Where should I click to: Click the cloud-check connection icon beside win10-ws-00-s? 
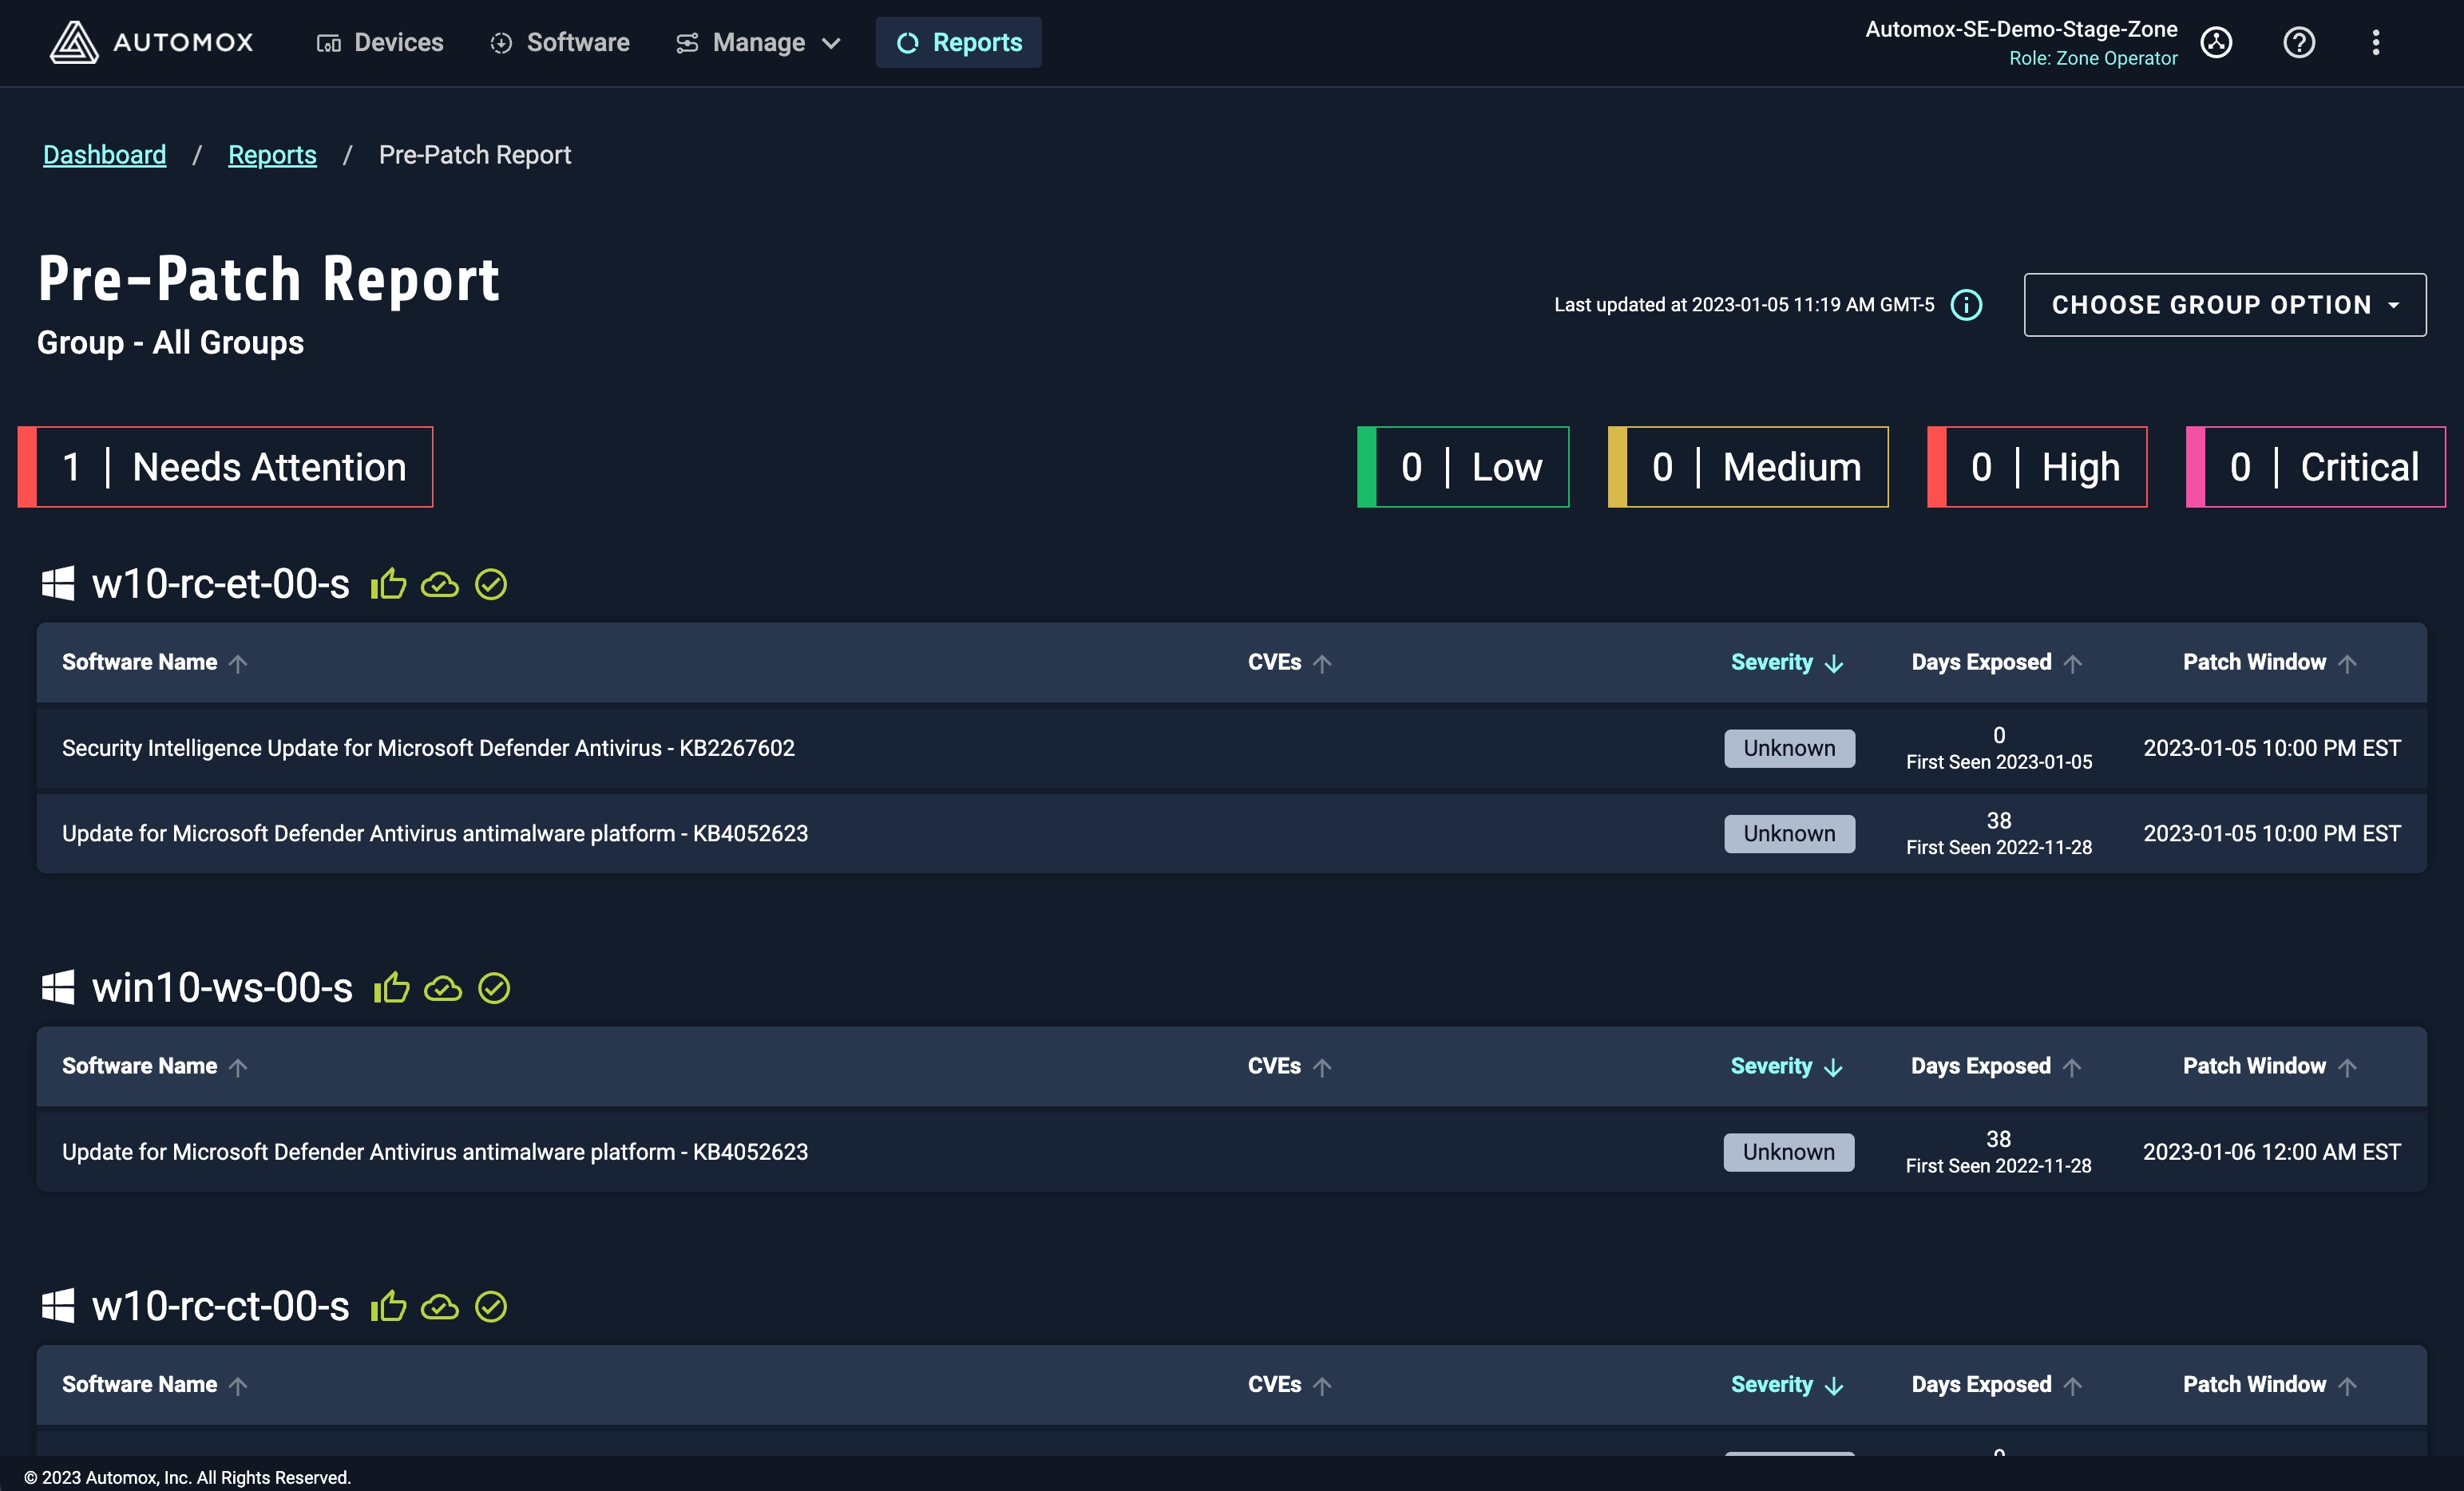click(444, 989)
